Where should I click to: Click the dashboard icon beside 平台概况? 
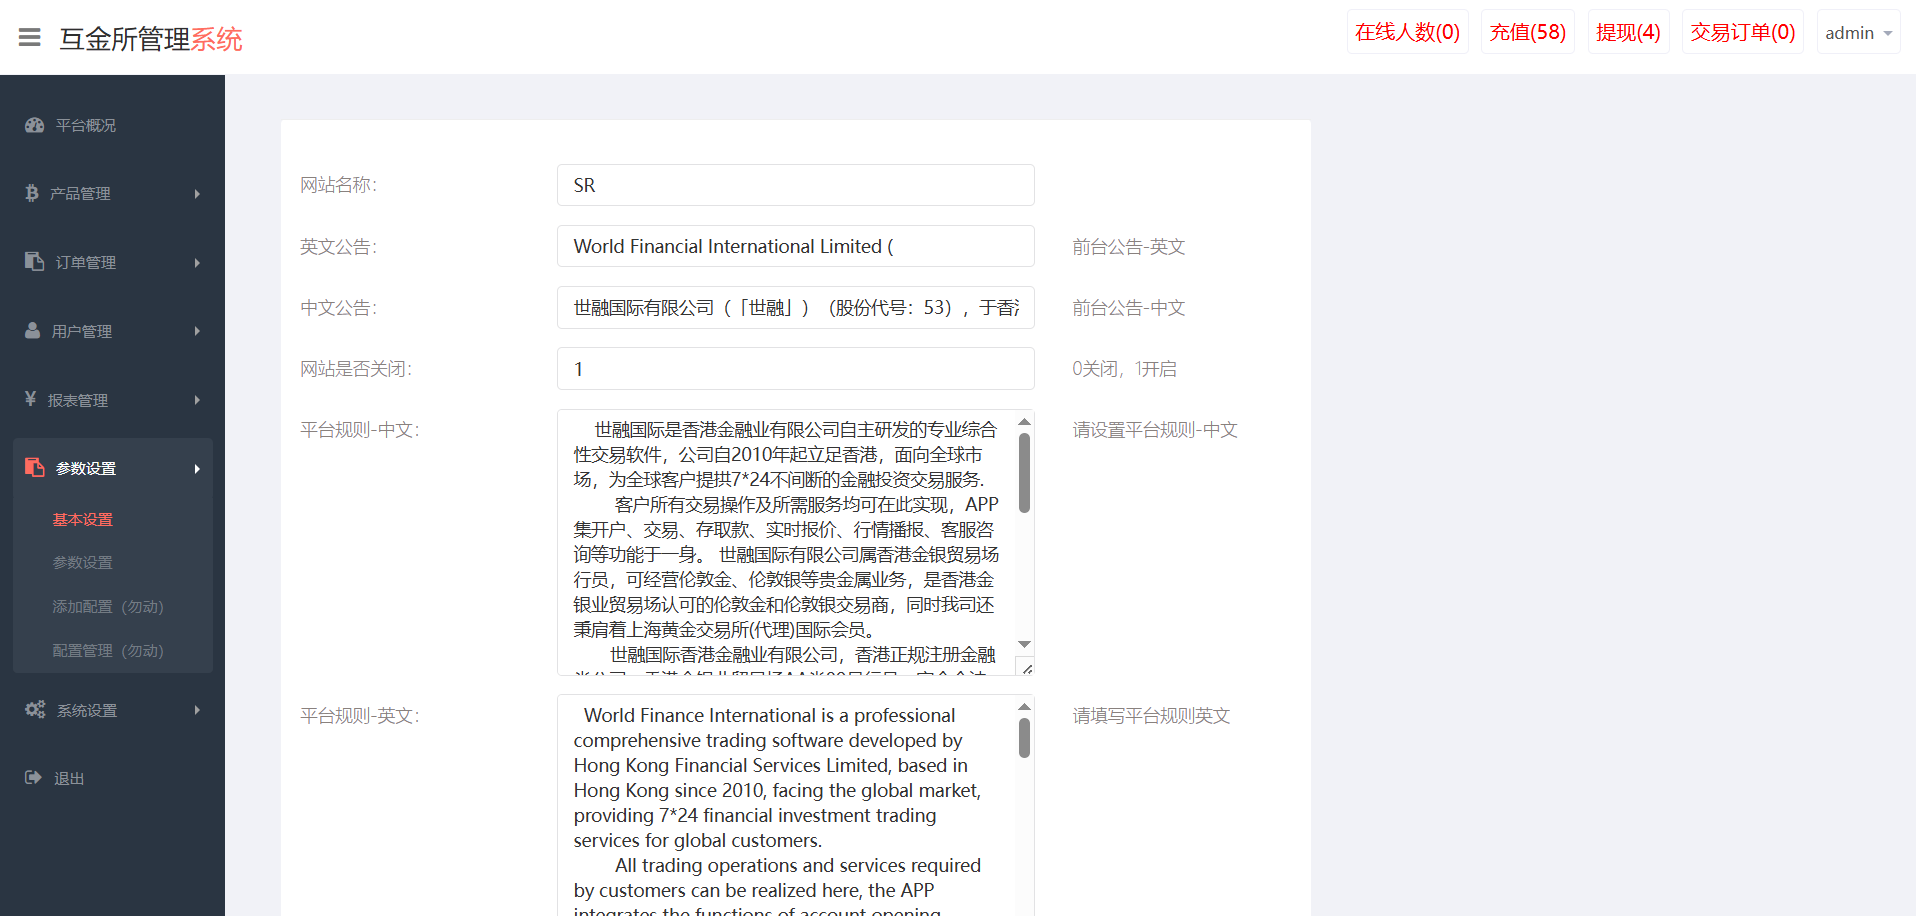pyautogui.click(x=35, y=125)
